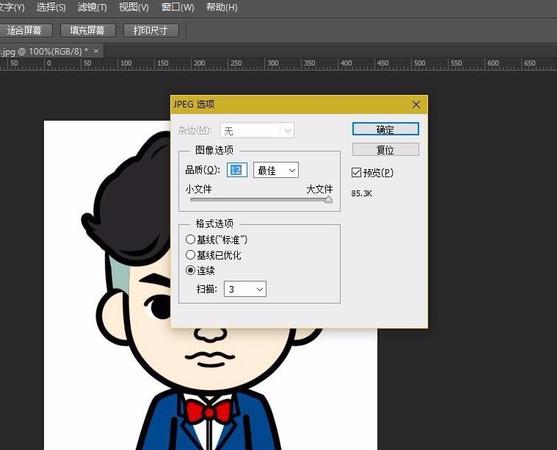Image resolution: width=557 pixels, height=450 pixels.
Task: Open the 帮助(H) menu
Action: coord(222,7)
